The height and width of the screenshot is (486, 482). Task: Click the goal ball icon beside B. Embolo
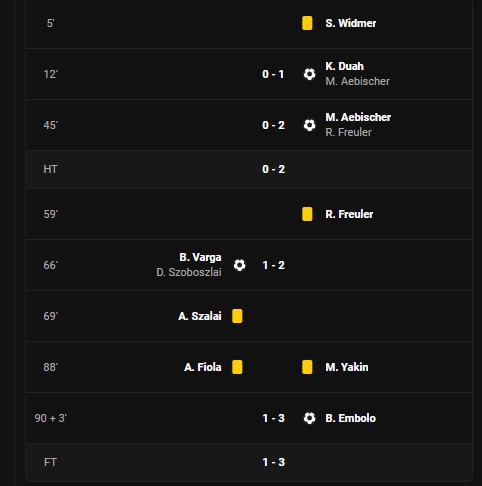click(x=309, y=418)
